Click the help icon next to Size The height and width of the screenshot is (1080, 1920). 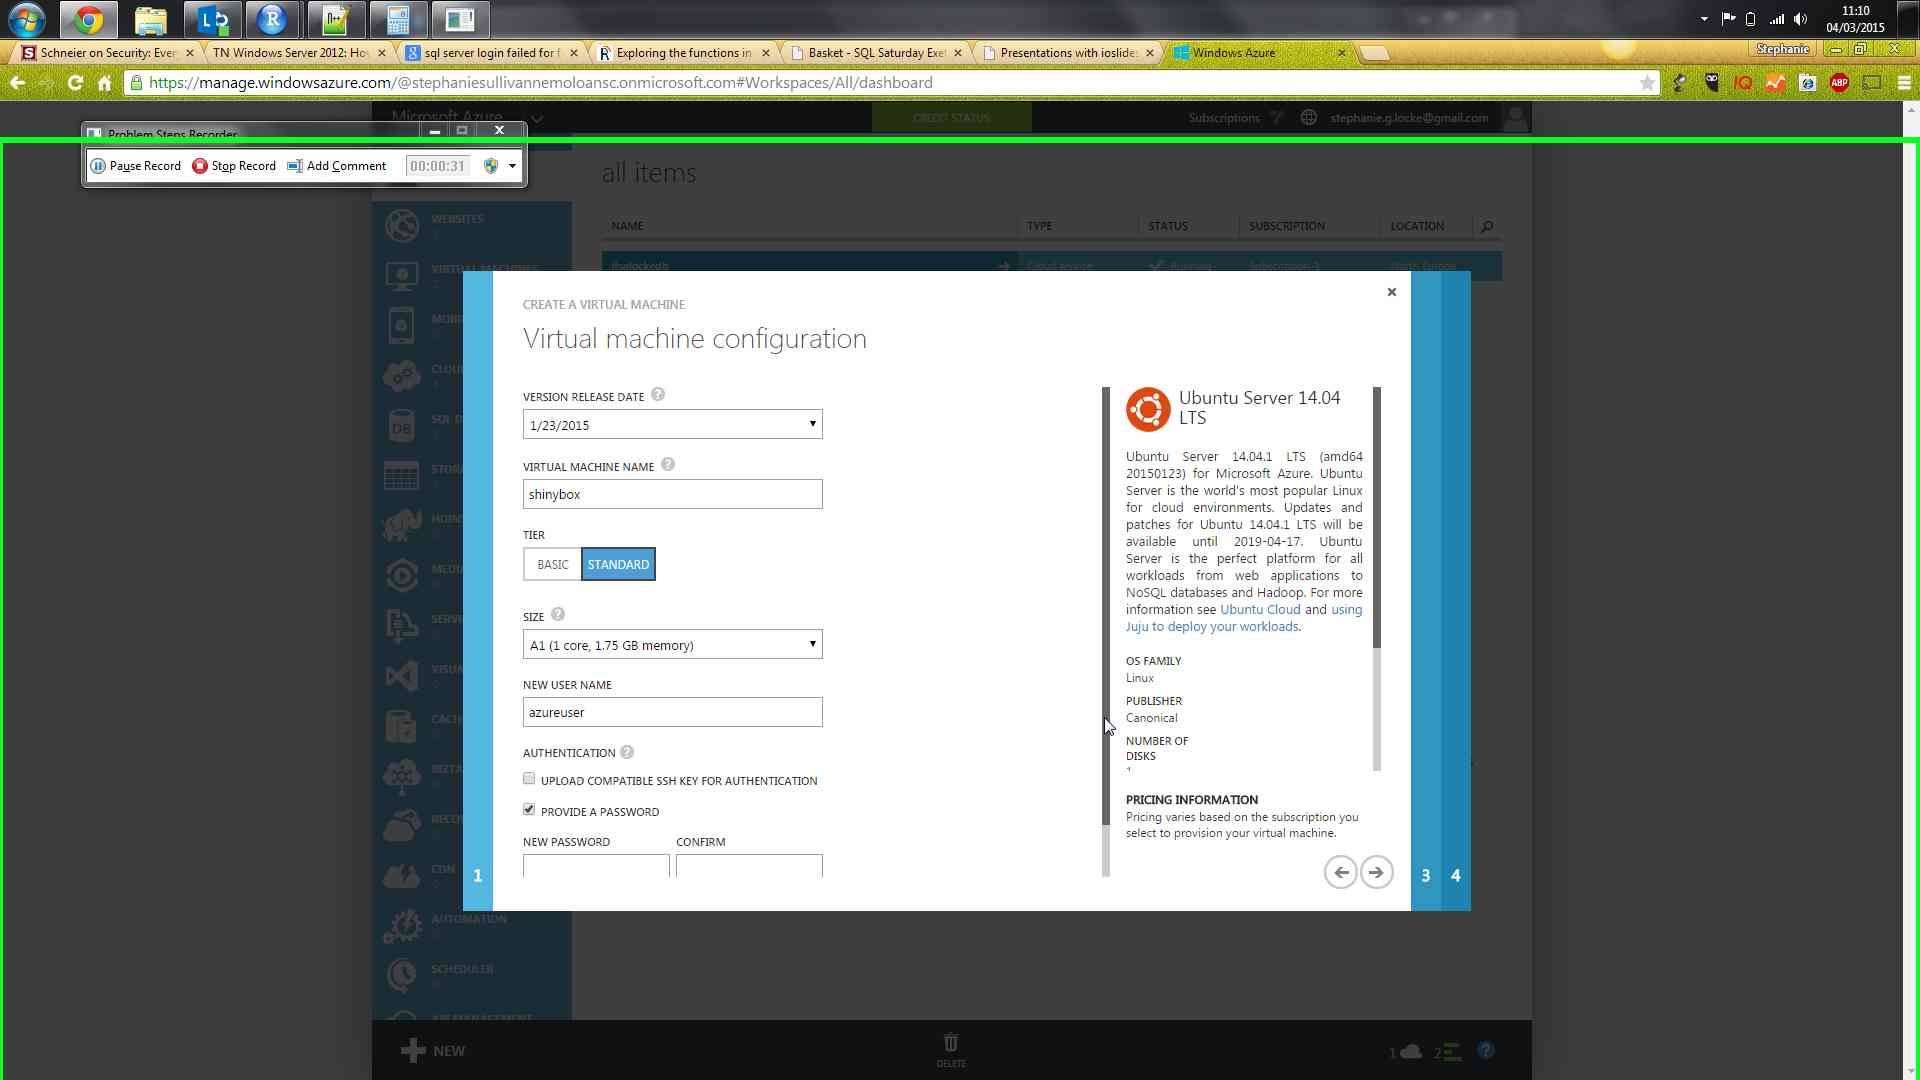pos(558,615)
